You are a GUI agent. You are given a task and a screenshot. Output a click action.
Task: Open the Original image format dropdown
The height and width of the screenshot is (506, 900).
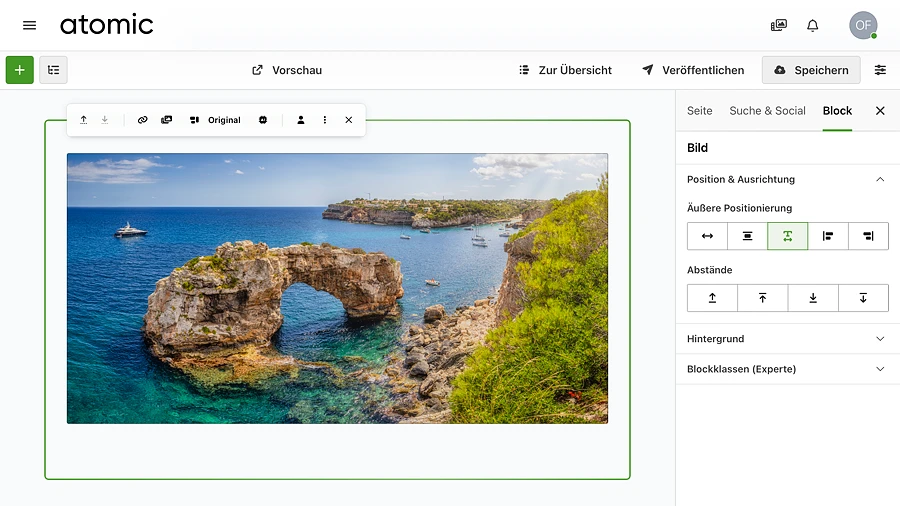(216, 120)
